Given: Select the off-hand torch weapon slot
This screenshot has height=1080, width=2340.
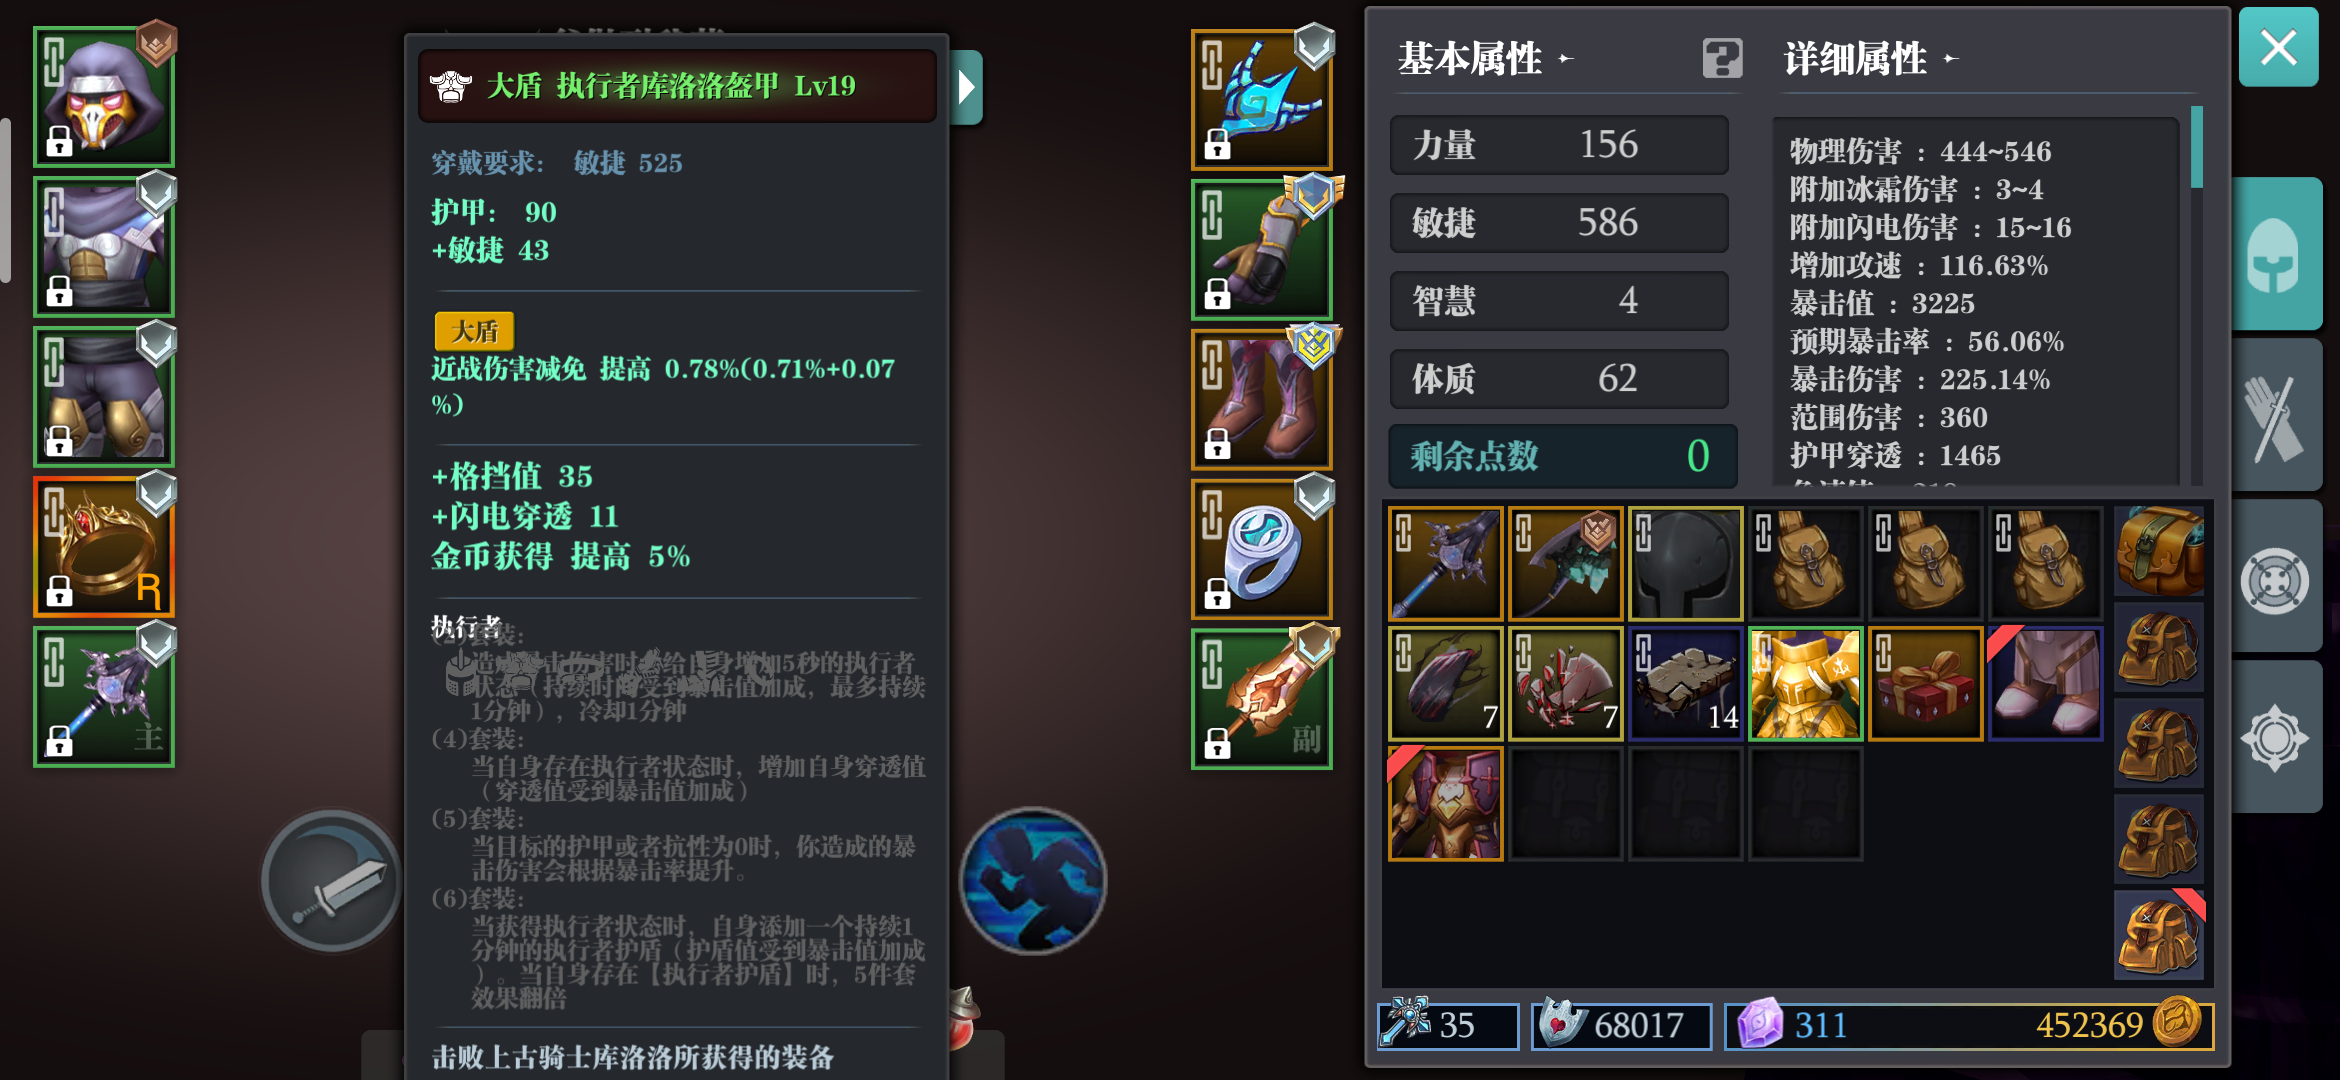Looking at the screenshot, I should [x=1262, y=698].
